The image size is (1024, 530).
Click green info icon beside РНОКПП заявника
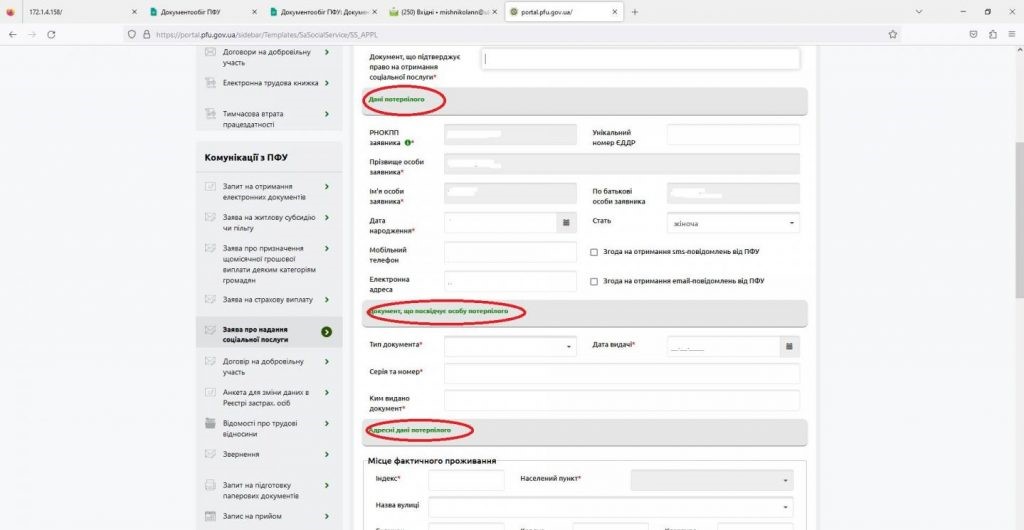point(408,143)
